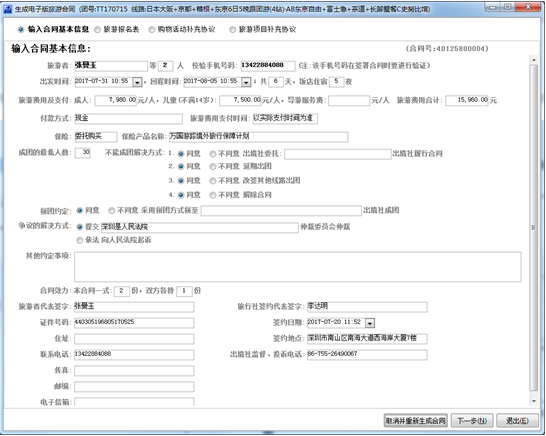546x436 pixels.
Task: Switch to the 旅游报名表 option
Action: pos(98,30)
